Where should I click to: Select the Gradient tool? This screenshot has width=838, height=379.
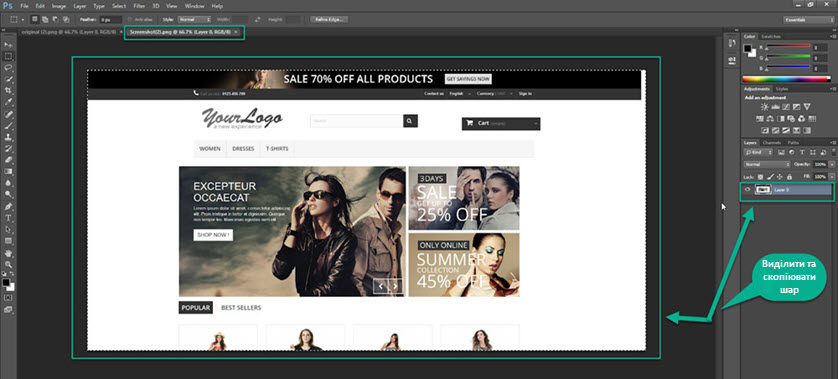pyautogui.click(x=9, y=171)
